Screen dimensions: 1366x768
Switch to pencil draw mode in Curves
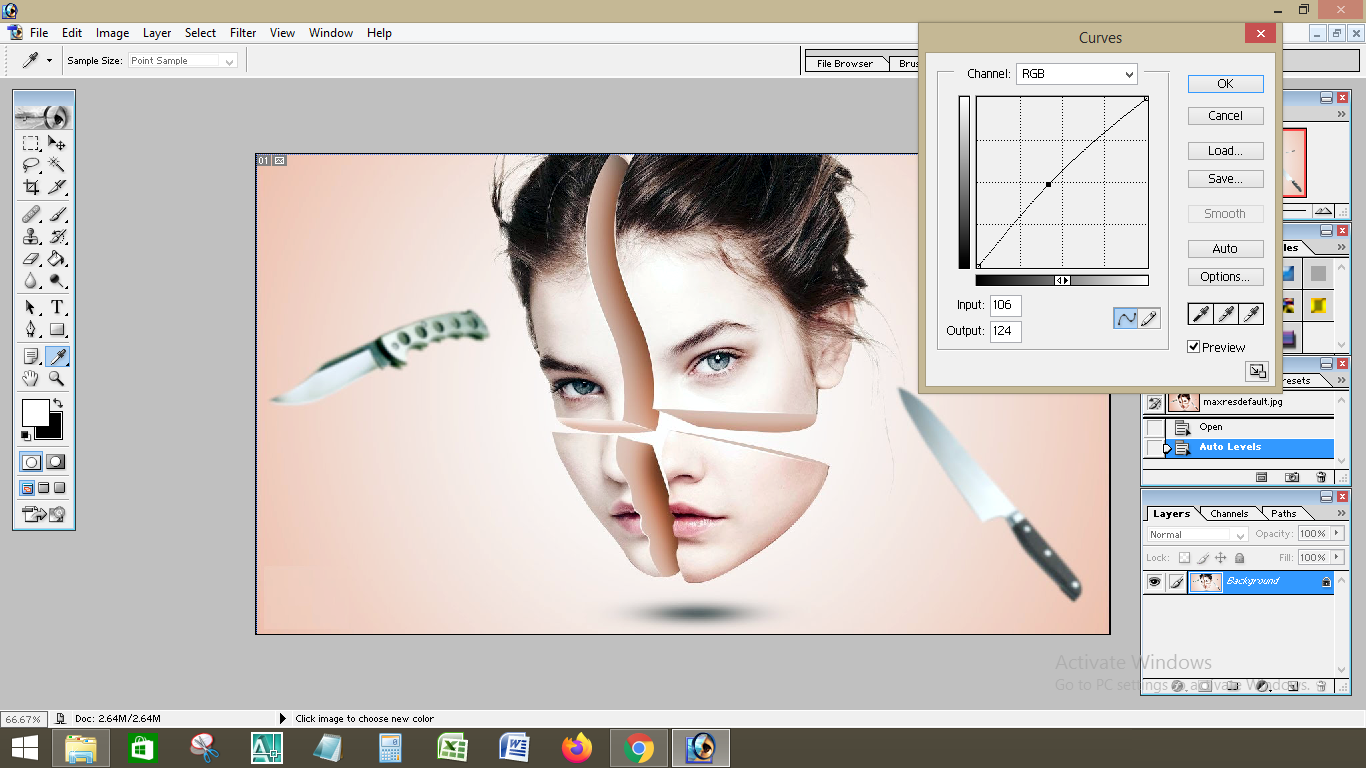pyautogui.click(x=1150, y=318)
